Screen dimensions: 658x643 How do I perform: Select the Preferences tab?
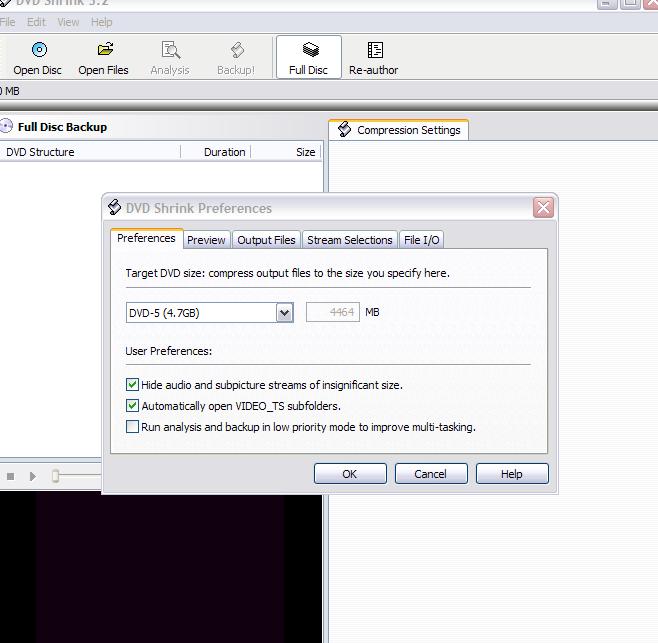click(146, 238)
